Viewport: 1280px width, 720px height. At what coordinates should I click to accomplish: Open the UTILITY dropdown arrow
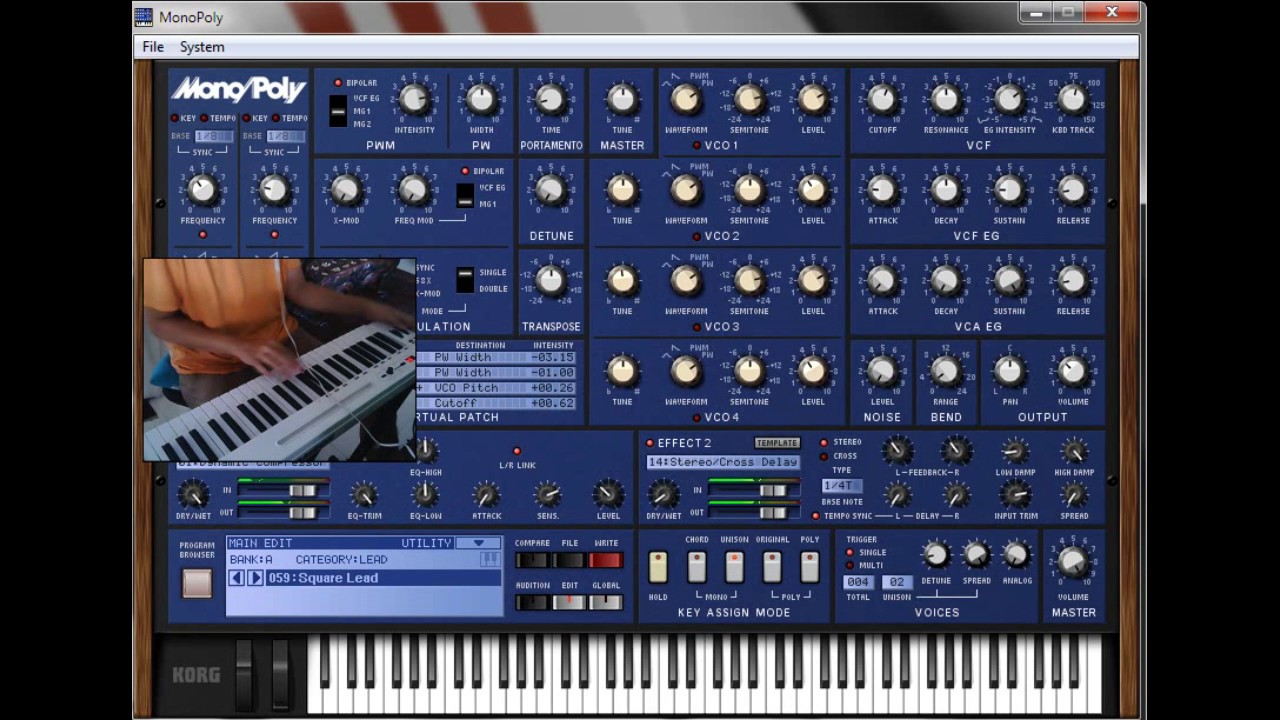point(478,543)
